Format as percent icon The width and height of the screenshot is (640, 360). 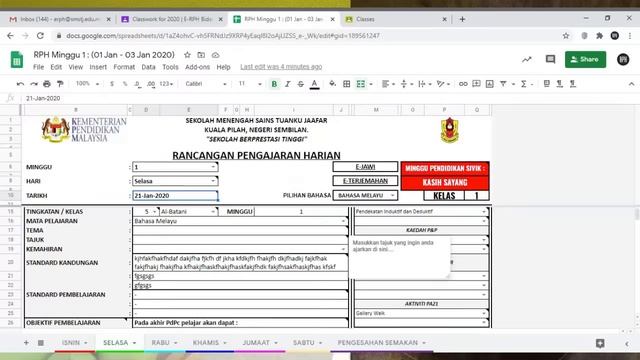(125, 84)
